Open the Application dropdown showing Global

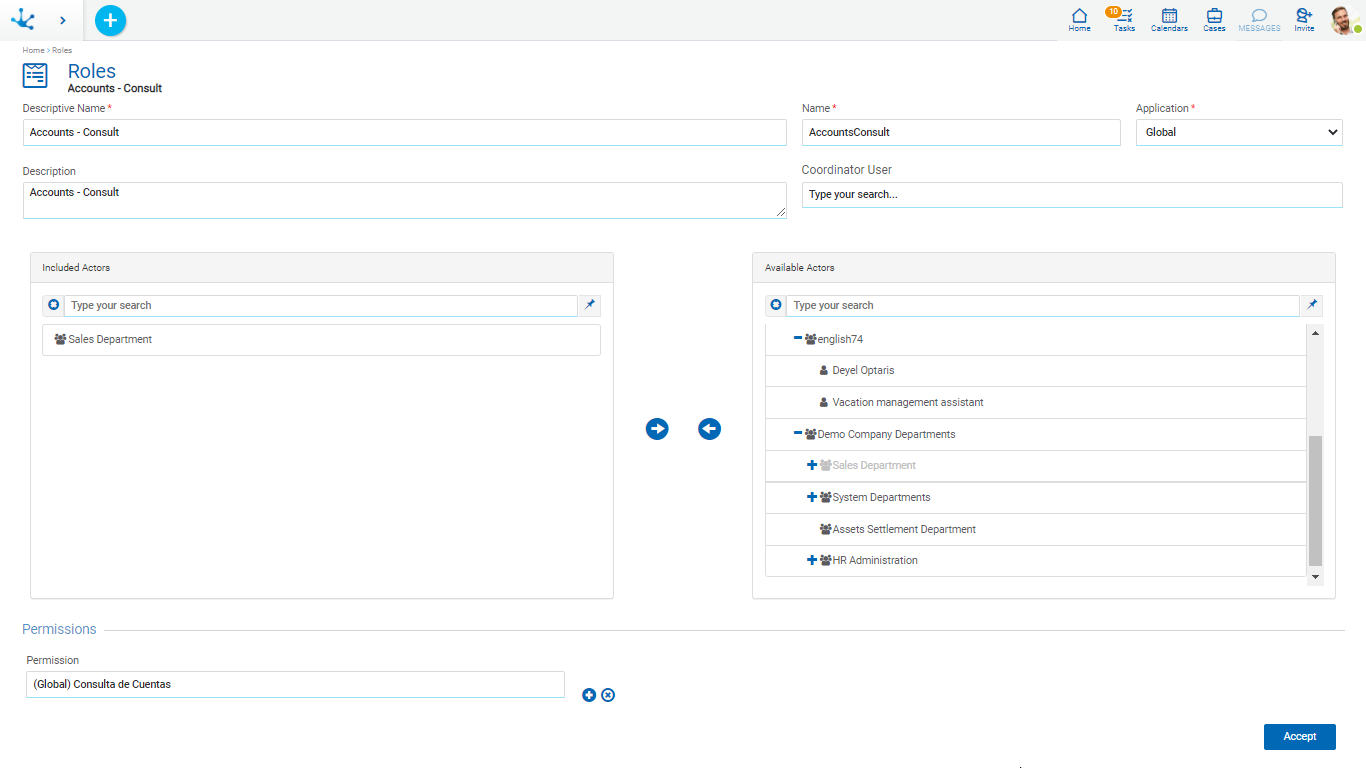pyautogui.click(x=1239, y=132)
